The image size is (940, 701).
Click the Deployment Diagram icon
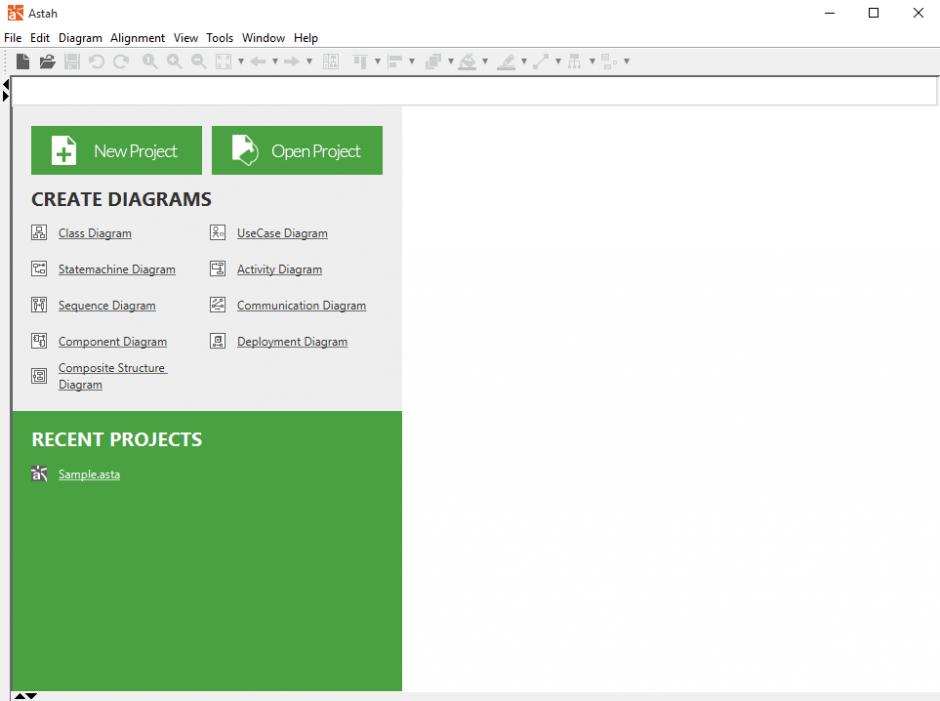click(x=218, y=341)
